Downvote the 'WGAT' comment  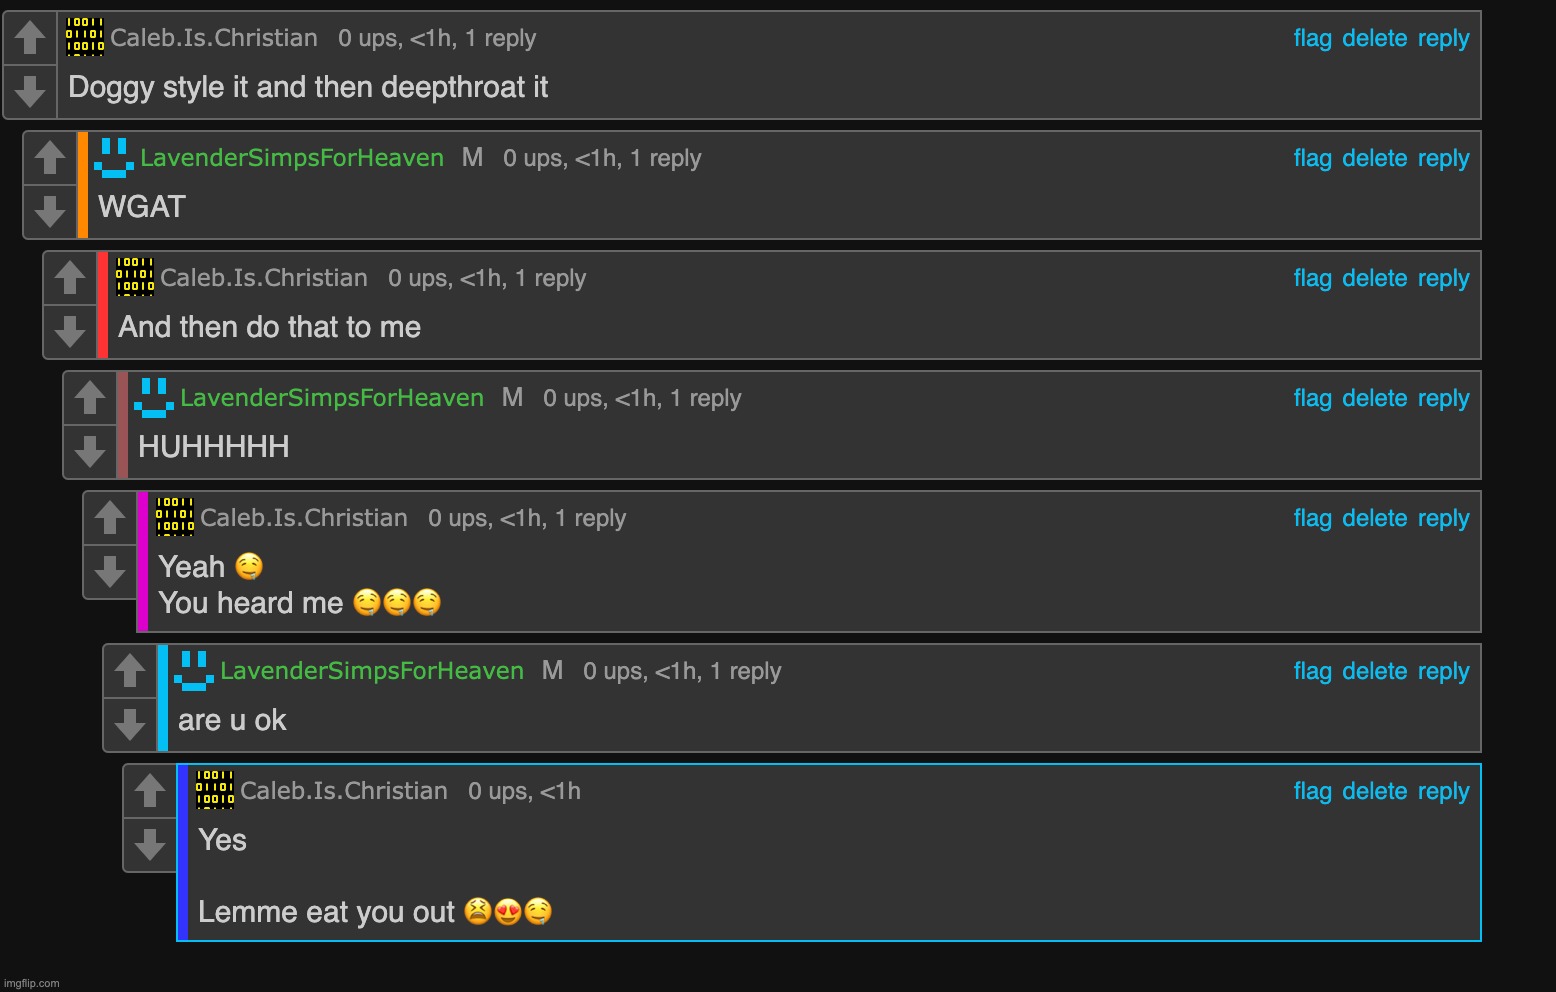point(50,211)
